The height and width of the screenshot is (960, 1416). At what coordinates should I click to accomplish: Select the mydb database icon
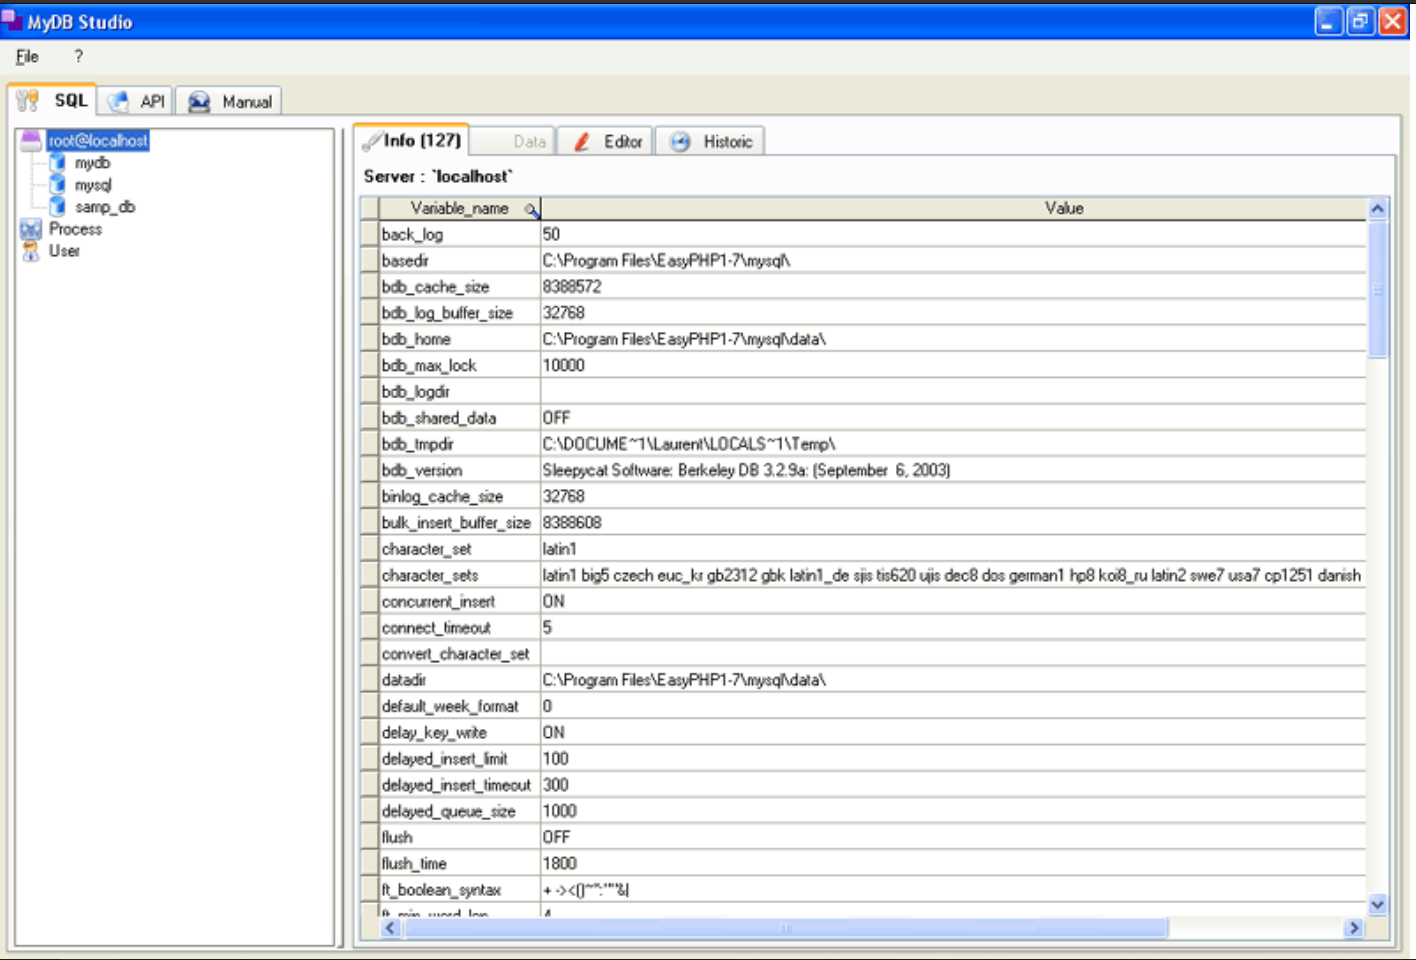[58, 162]
